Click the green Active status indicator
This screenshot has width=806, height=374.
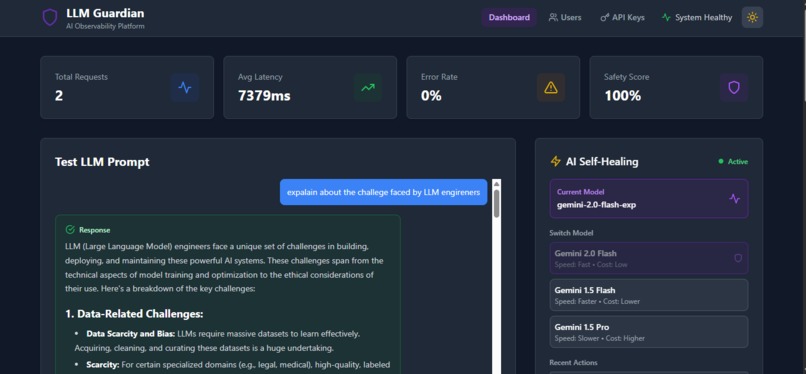[x=733, y=161]
